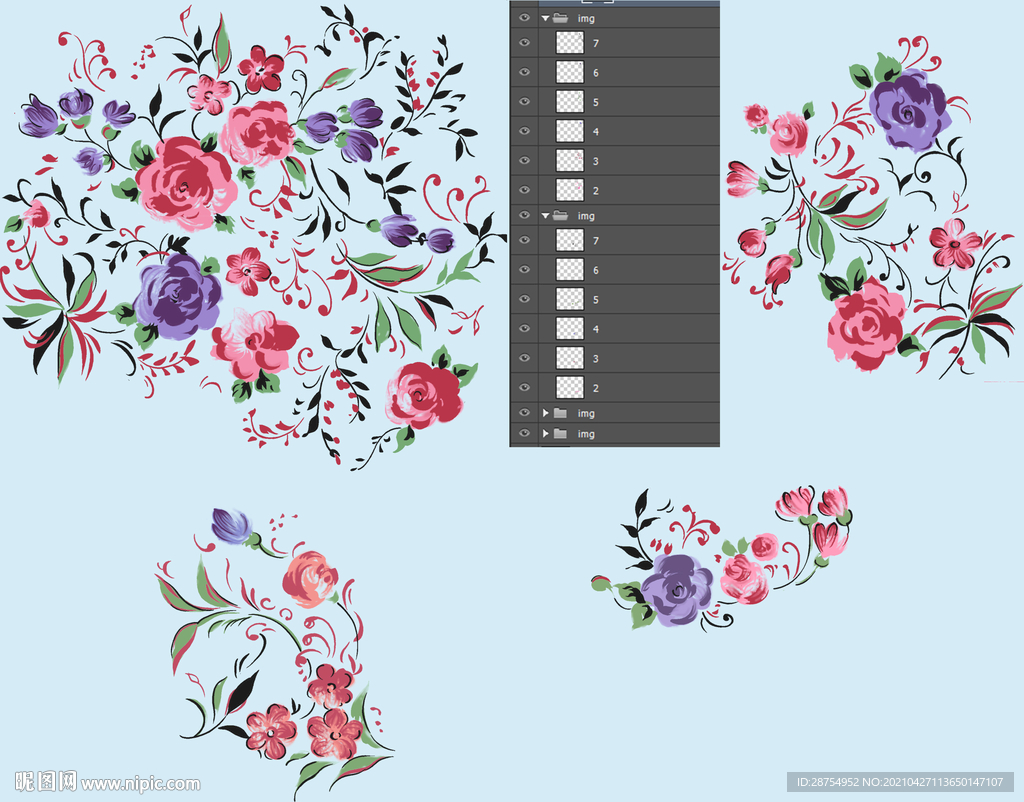Select layer thumbnail 3 in second img group
Screen dimensions: 1024x802
pyautogui.click(x=570, y=358)
